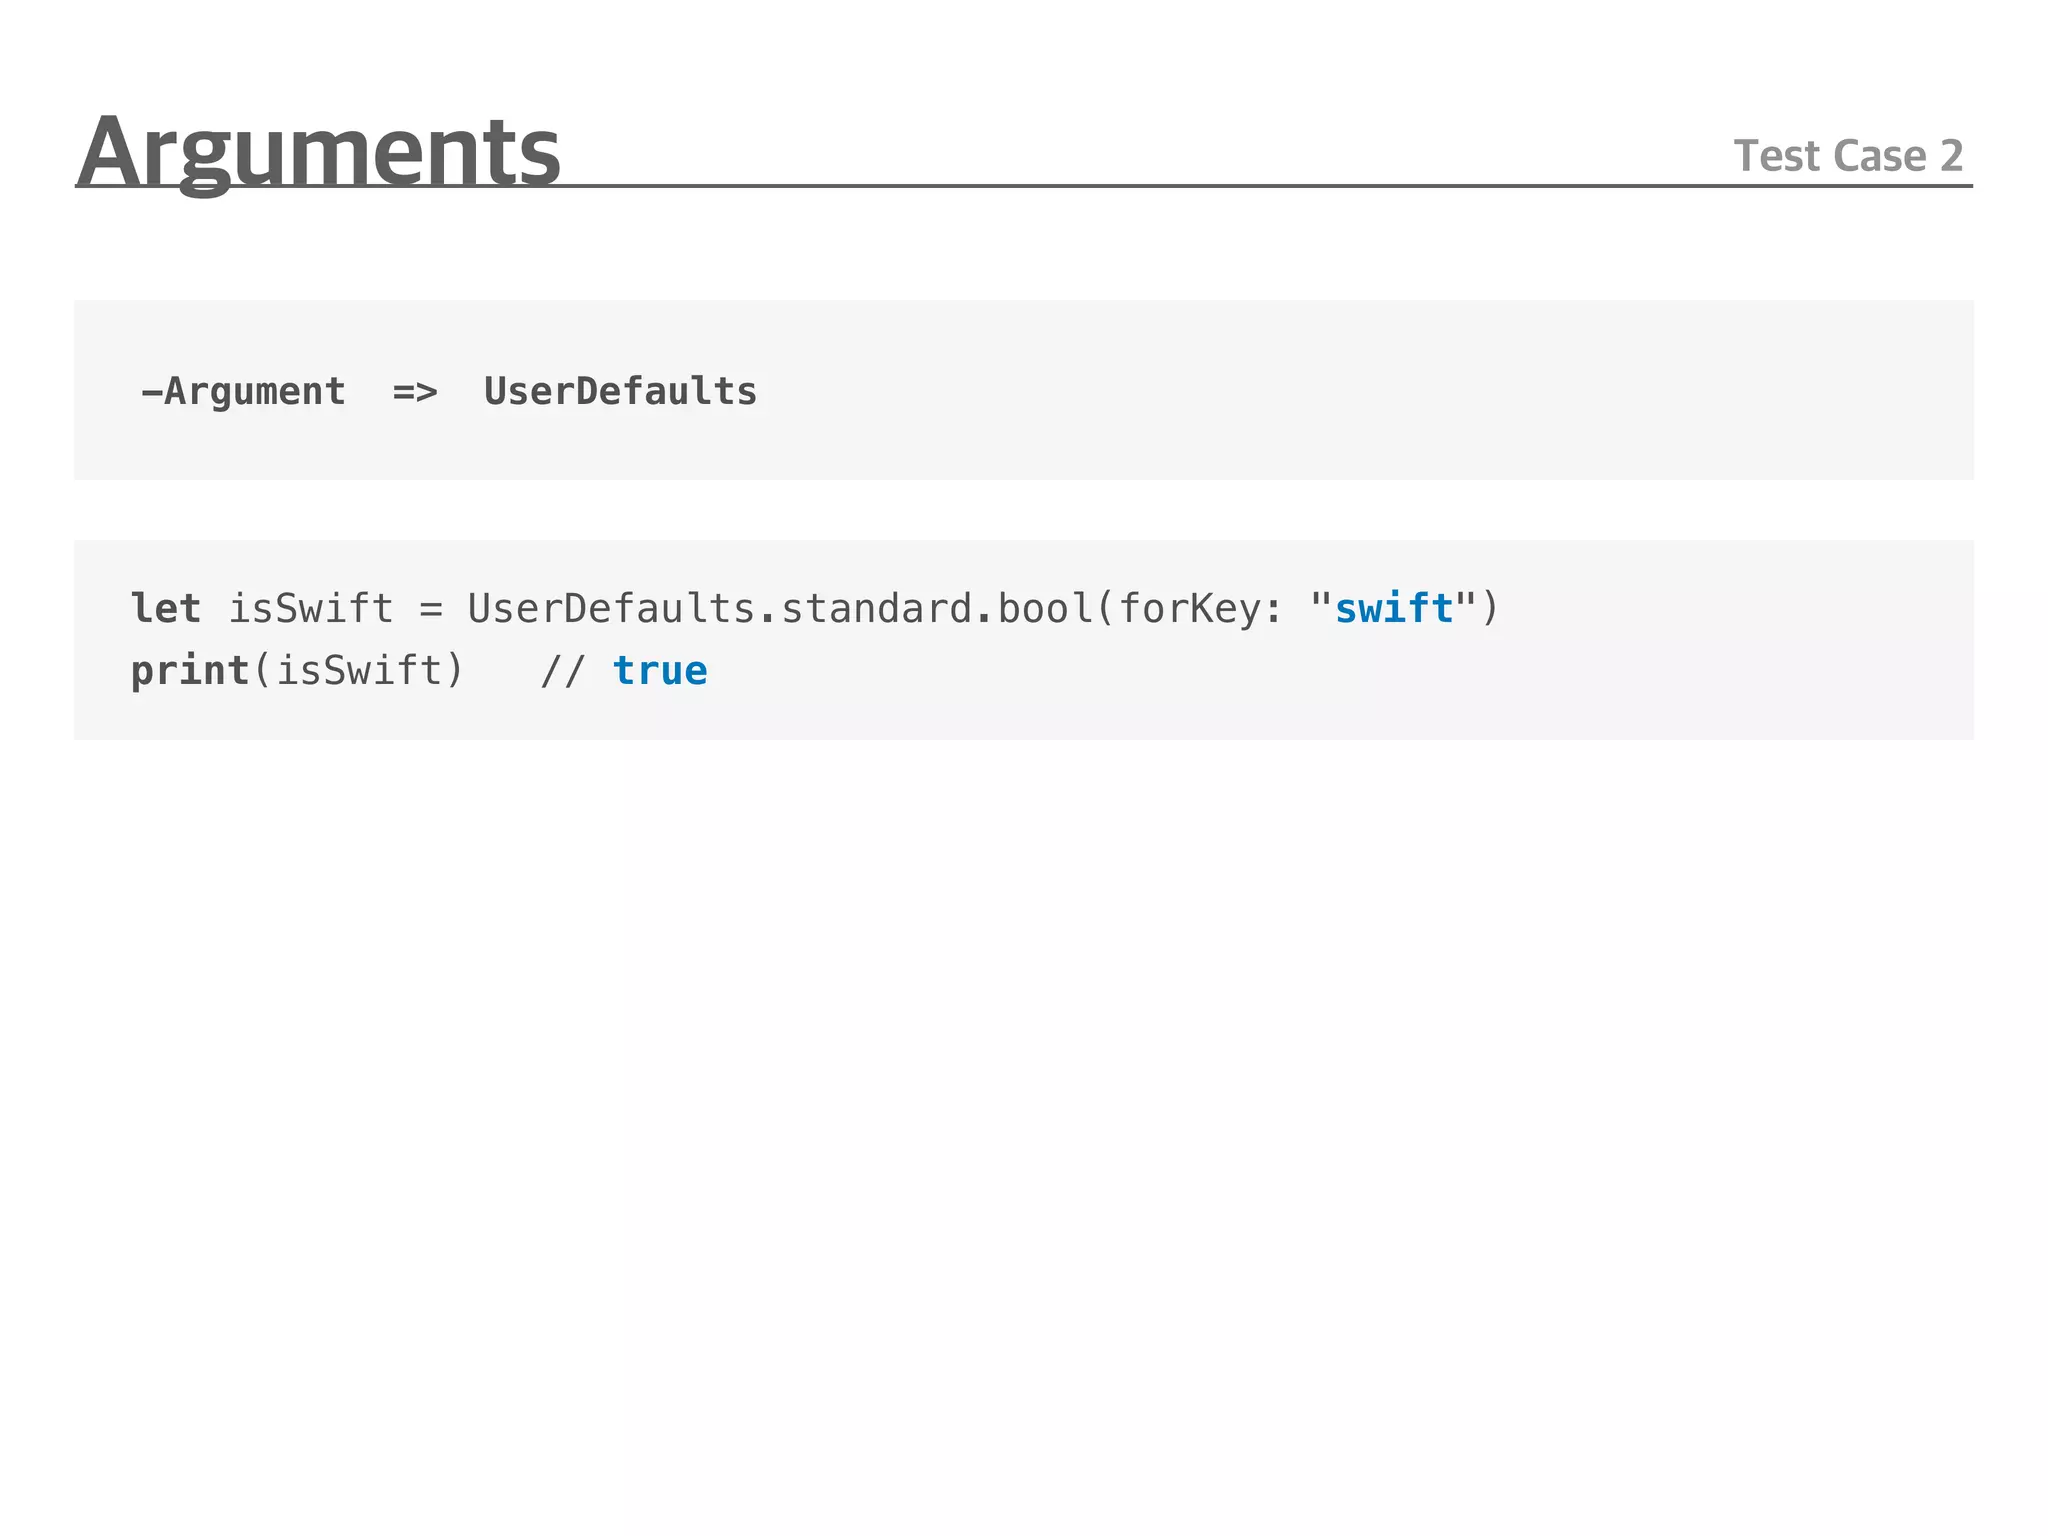Click the Arguments slide title
Image resolution: width=2048 pixels, height=1536 pixels.
[x=318, y=150]
